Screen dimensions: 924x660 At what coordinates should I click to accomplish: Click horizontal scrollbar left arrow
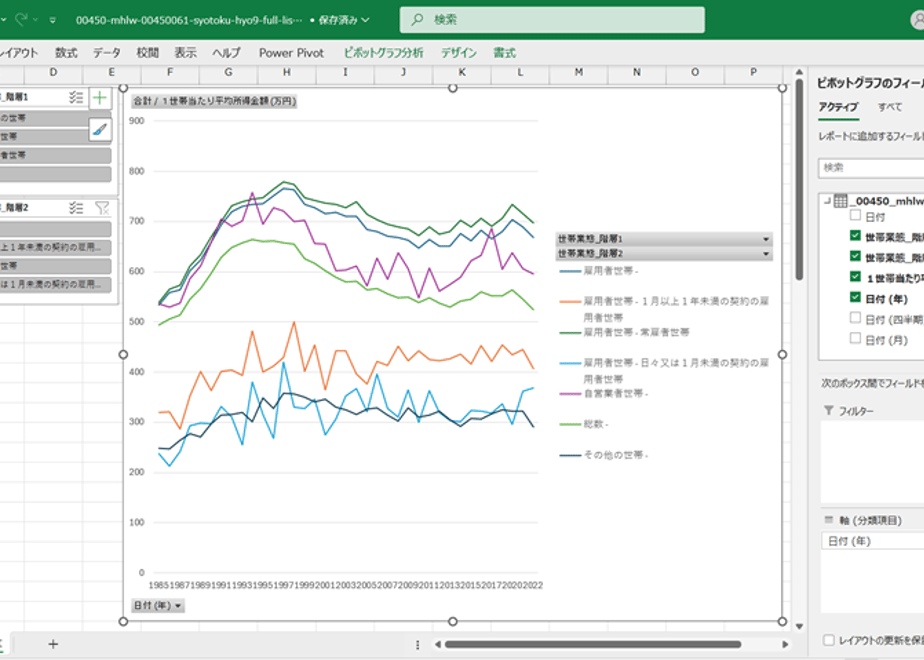pos(438,645)
